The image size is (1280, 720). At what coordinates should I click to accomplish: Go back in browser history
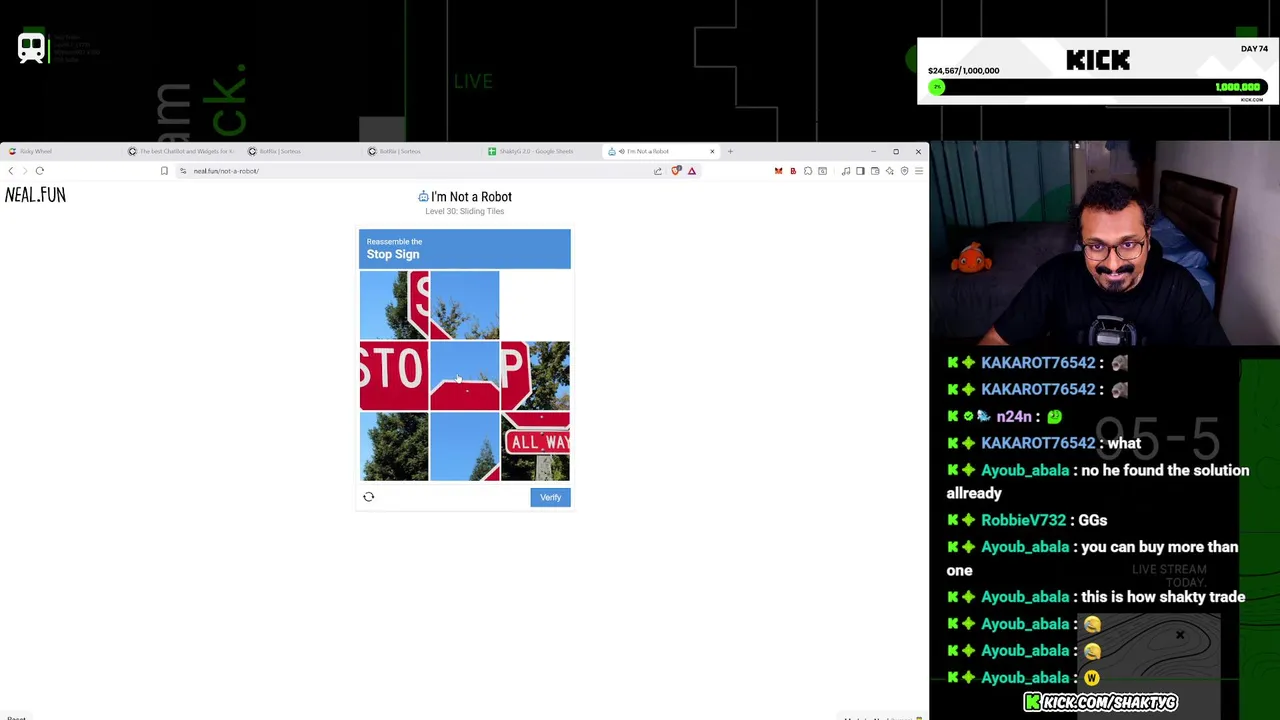[11, 171]
